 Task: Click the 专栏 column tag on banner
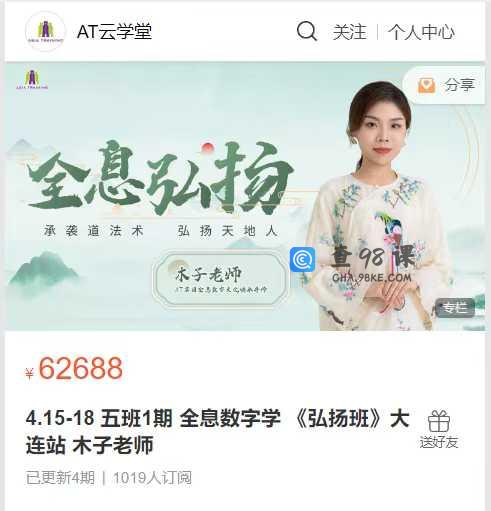pyautogui.click(x=455, y=307)
